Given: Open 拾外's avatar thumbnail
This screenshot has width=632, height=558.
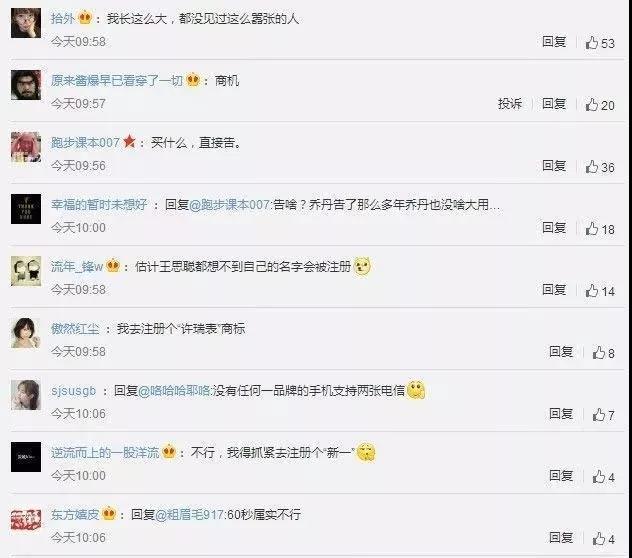Looking at the screenshot, I should click(26, 23).
